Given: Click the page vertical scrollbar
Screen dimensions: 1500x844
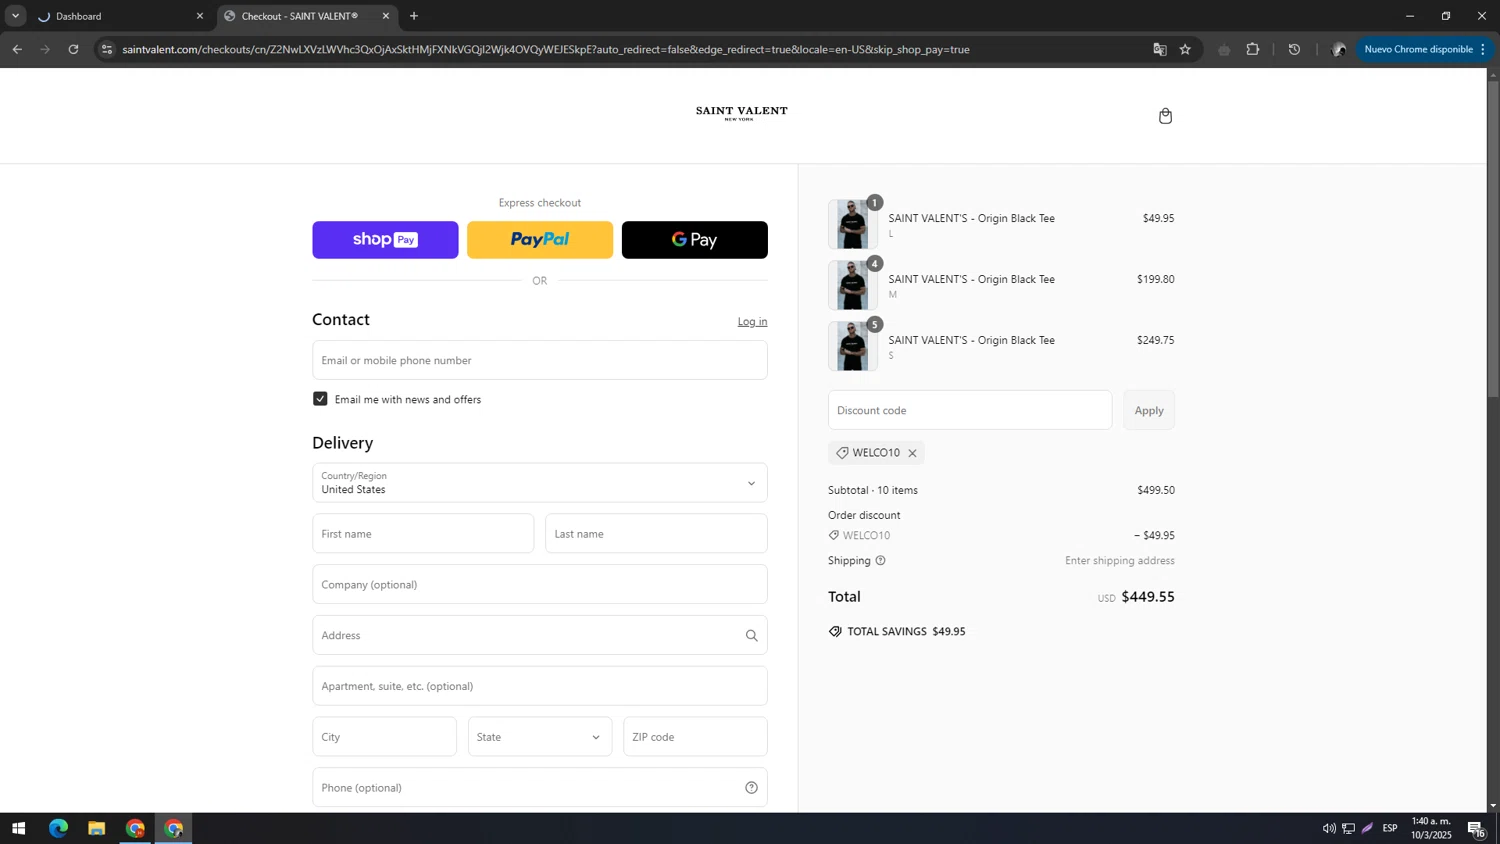Looking at the screenshot, I should [1493, 240].
